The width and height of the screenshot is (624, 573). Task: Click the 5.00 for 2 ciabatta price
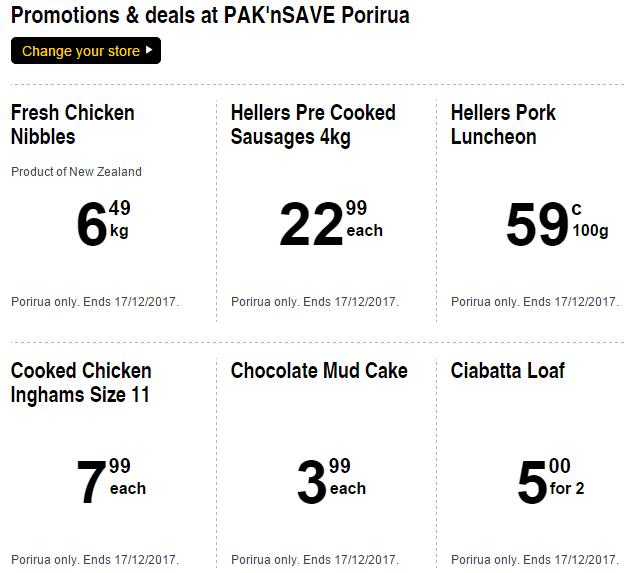[551, 481]
